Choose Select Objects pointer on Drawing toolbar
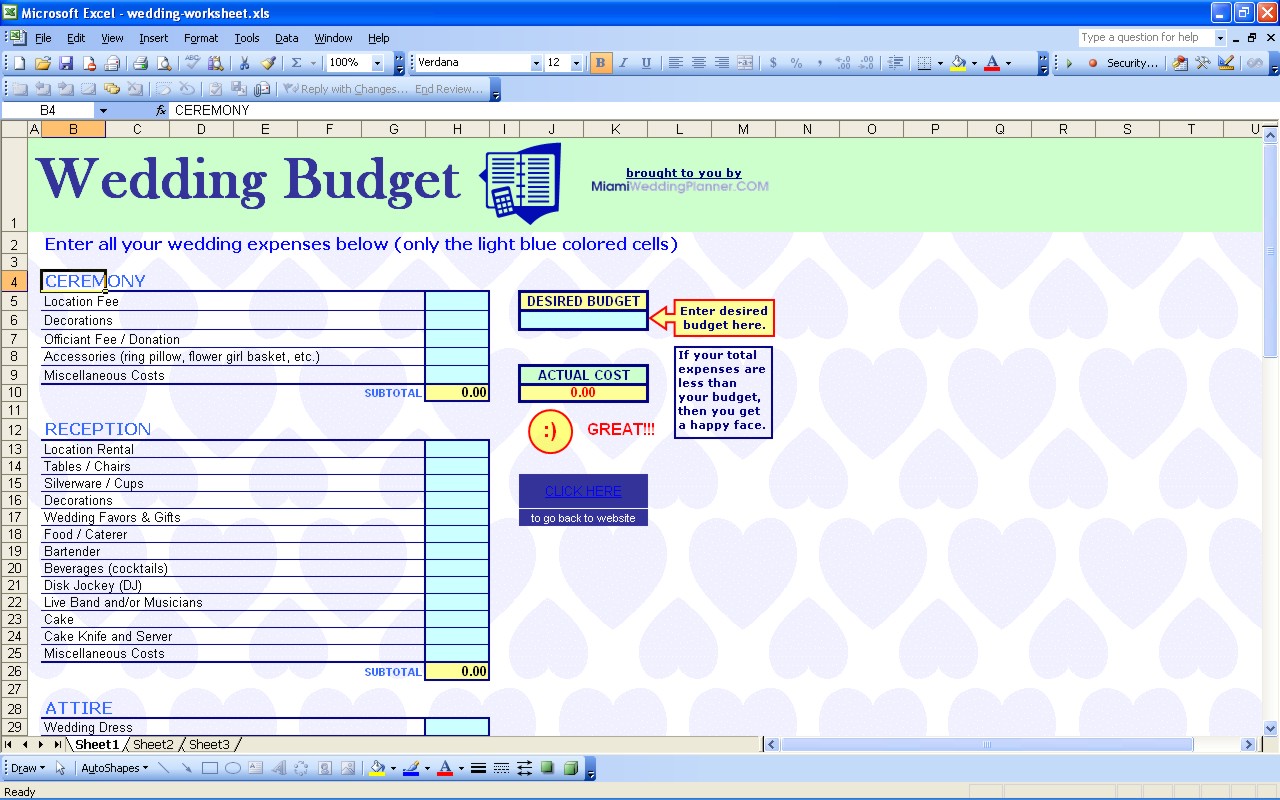Image resolution: width=1280 pixels, height=800 pixels. click(61, 768)
